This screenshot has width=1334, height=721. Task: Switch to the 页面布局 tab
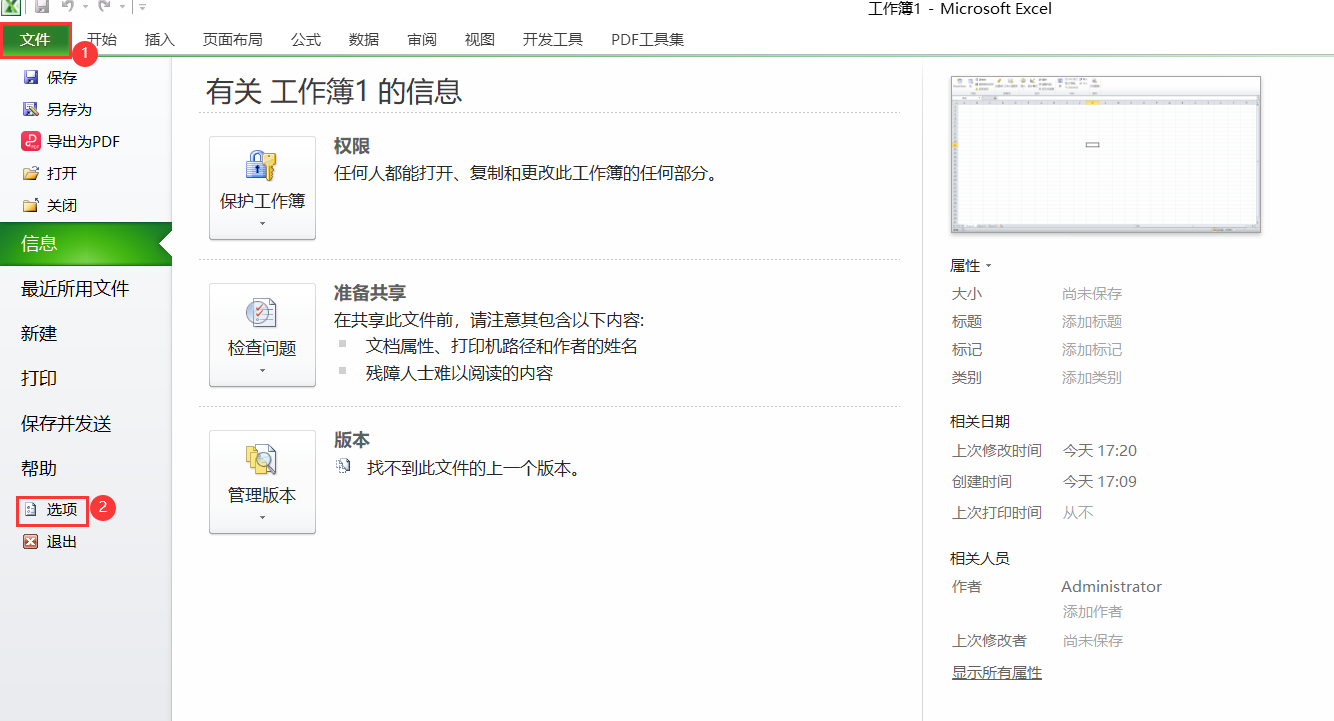pyautogui.click(x=233, y=40)
